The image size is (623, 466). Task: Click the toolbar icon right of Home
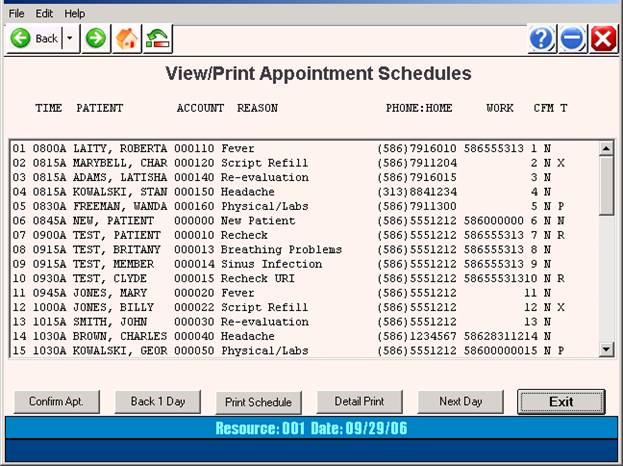click(158, 39)
